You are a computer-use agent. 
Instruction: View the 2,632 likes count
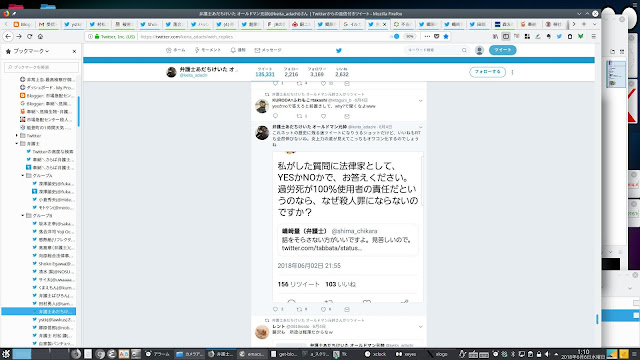coord(342,72)
